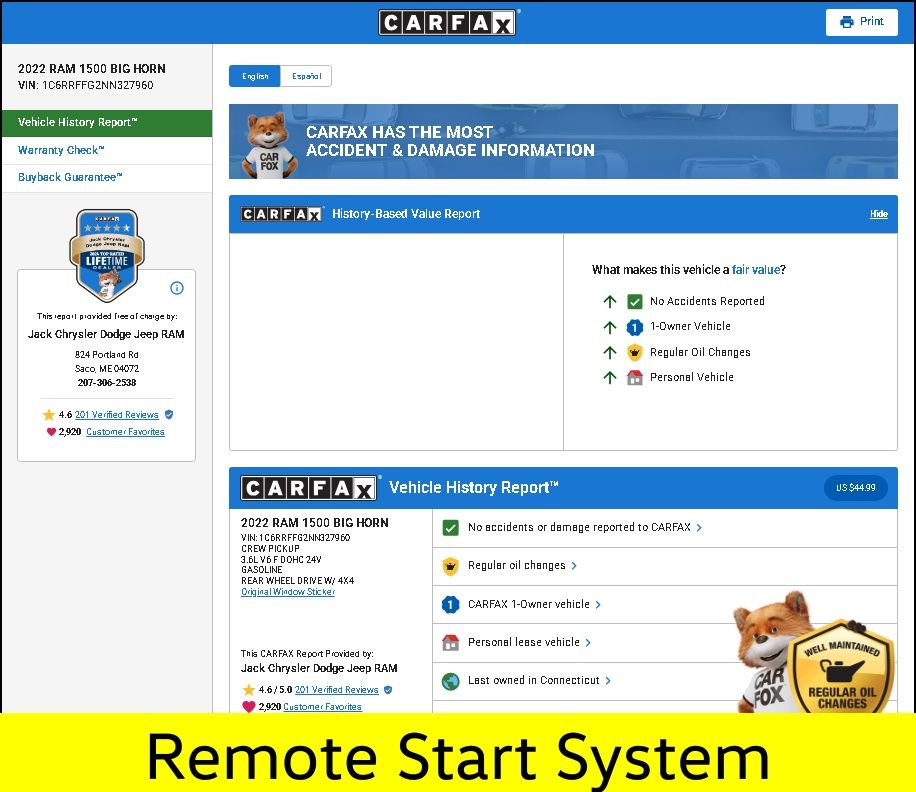
Task: Expand the No accidents or damage reported chevron
Action: pos(699,528)
